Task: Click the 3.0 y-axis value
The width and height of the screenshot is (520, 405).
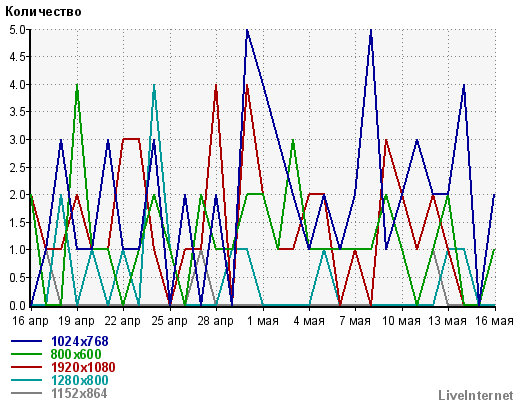Action: 17,140
